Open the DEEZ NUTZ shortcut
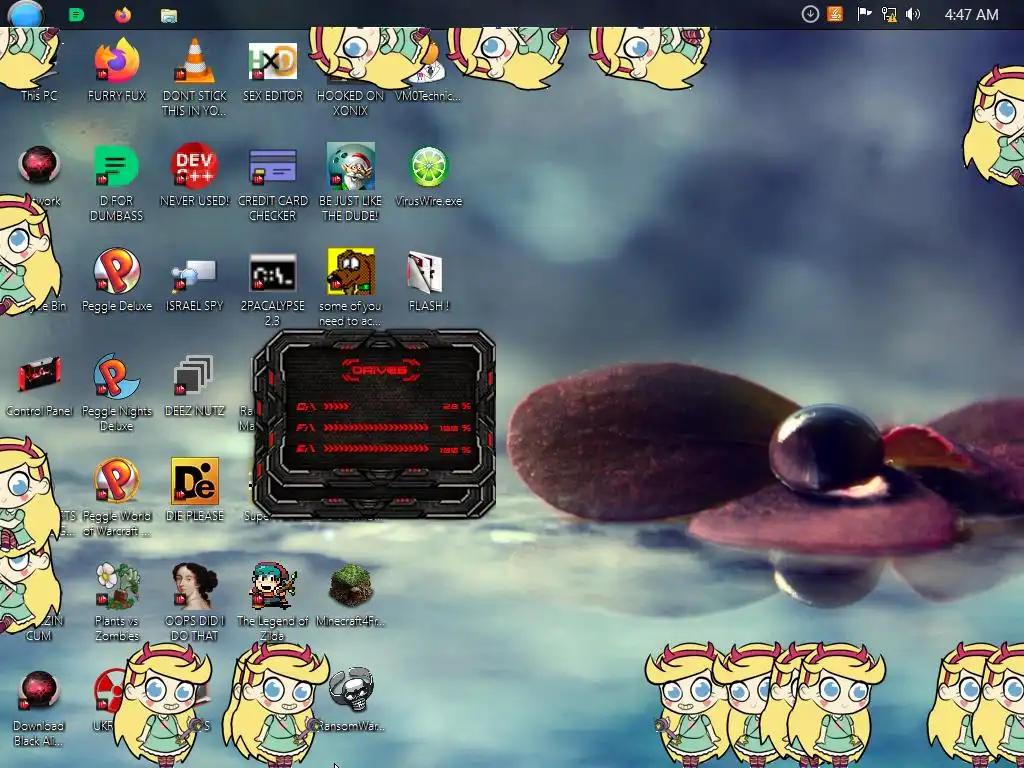Viewport: 1024px width, 768px height. [x=194, y=385]
